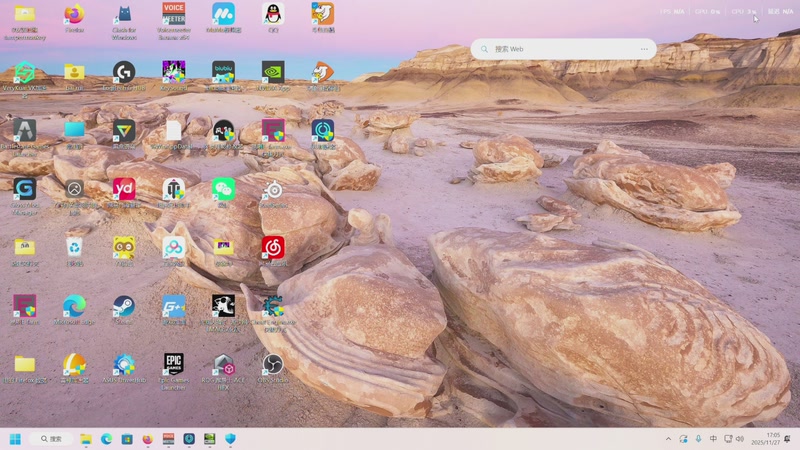Open Microsoft Edge from the taskbar

click(x=106, y=439)
